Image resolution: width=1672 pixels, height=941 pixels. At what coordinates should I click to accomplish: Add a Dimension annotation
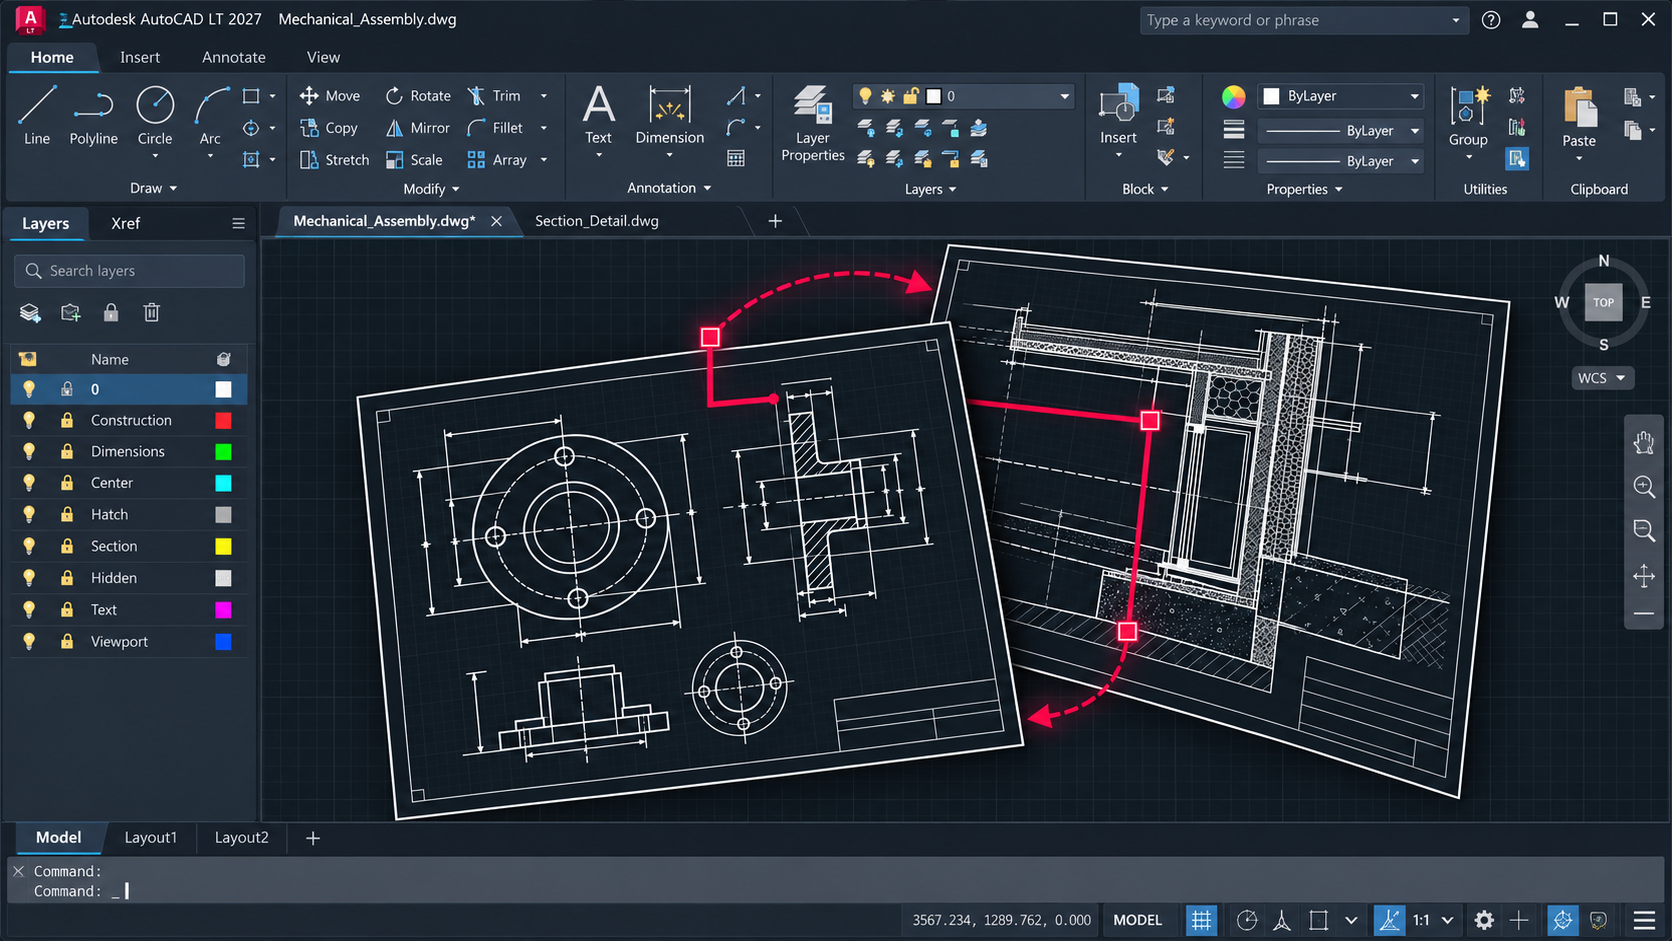(670, 116)
